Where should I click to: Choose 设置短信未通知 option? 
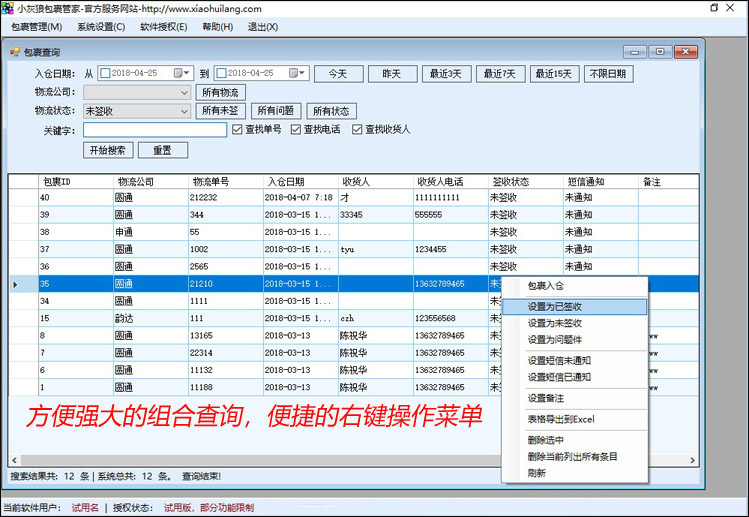574,361
